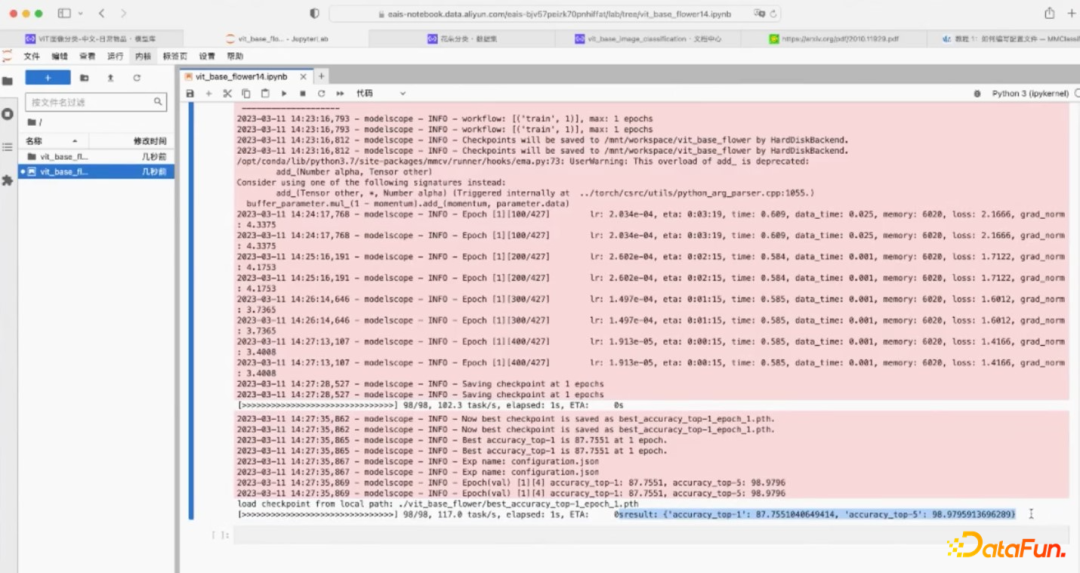The image size is (1080, 573).
Task: Click the JupyterLab logo icon
Action: coord(8,56)
